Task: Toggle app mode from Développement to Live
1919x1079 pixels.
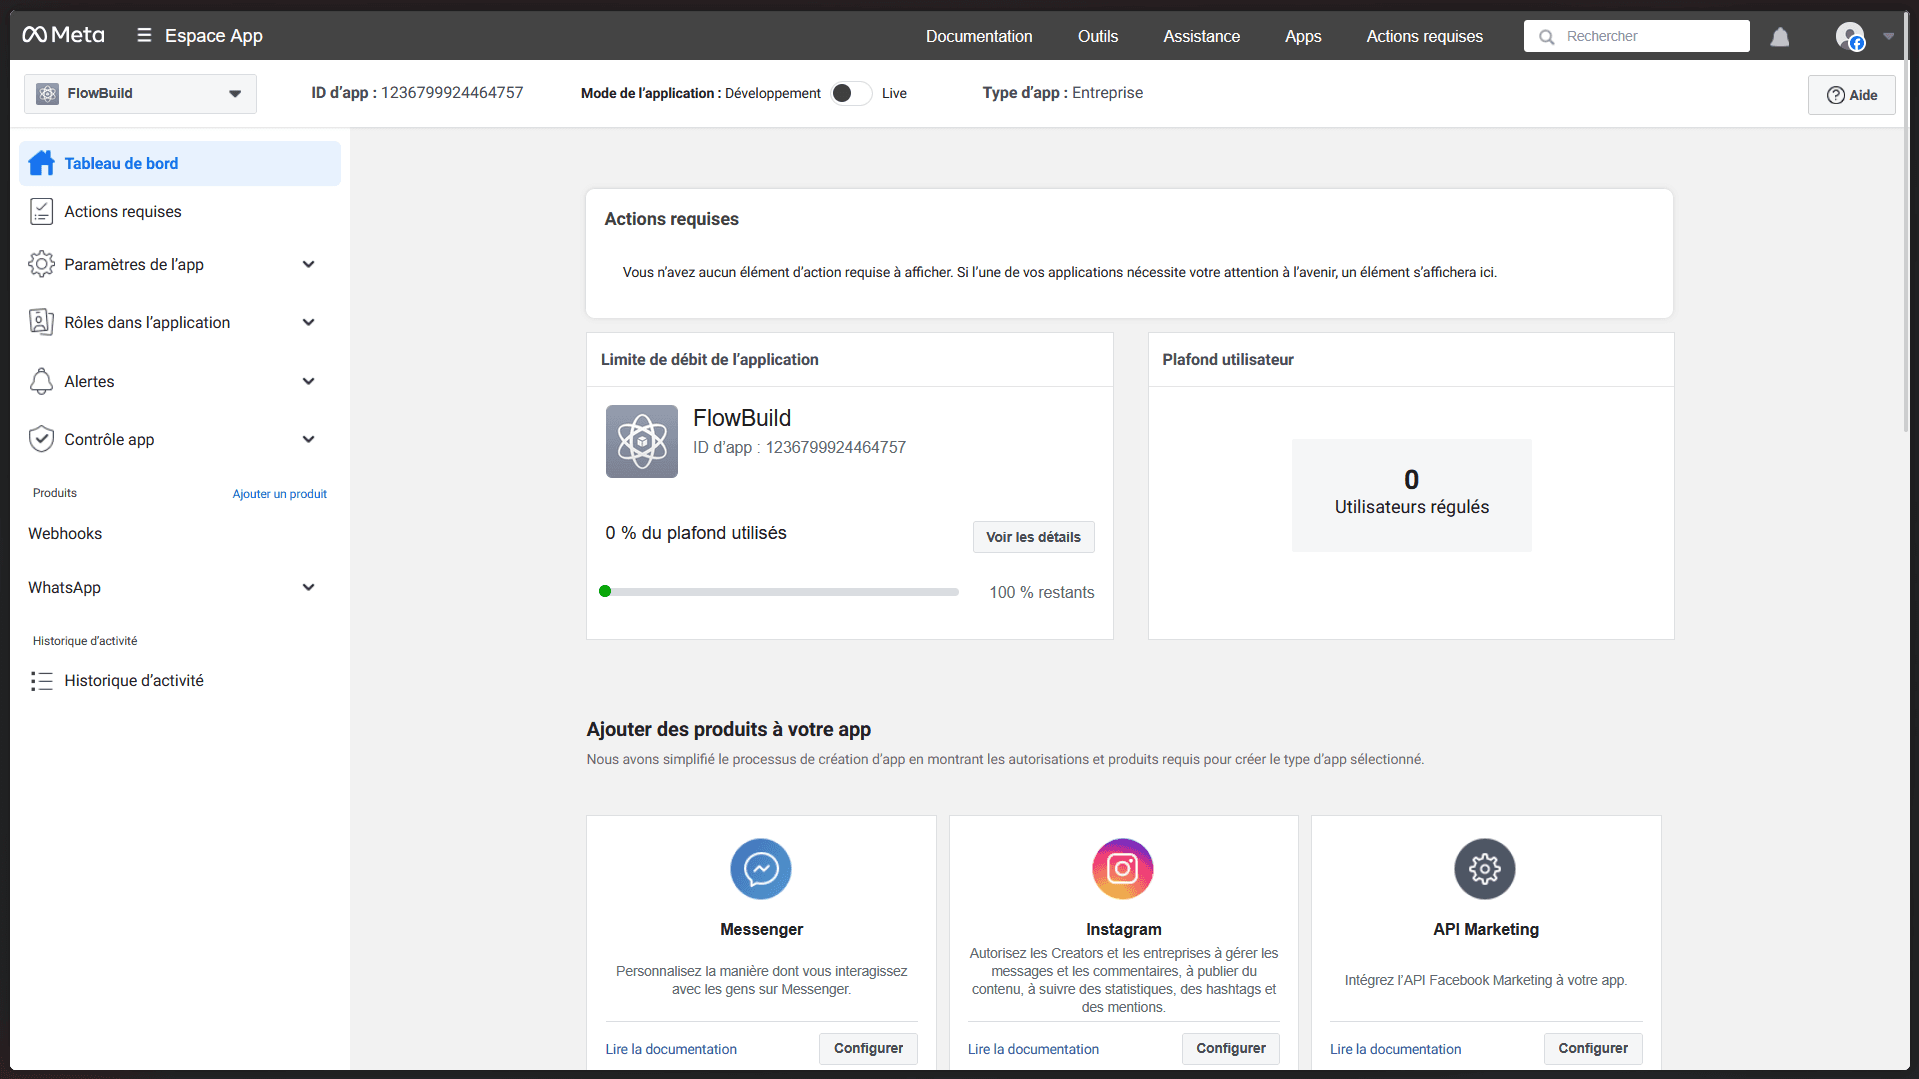Action: coord(850,93)
